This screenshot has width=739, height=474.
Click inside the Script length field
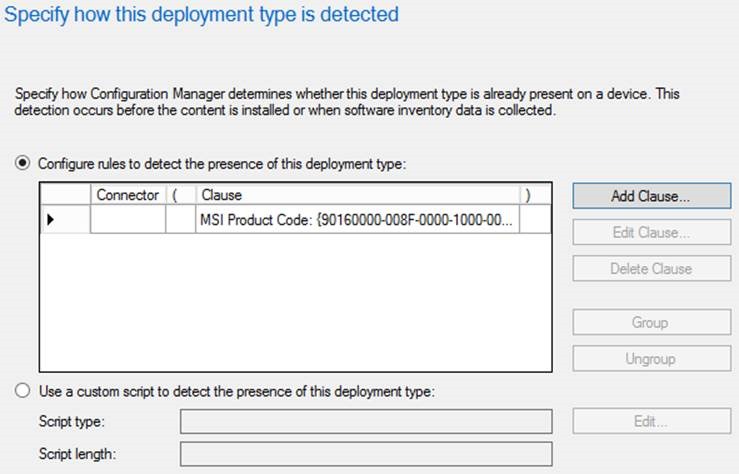point(366,454)
